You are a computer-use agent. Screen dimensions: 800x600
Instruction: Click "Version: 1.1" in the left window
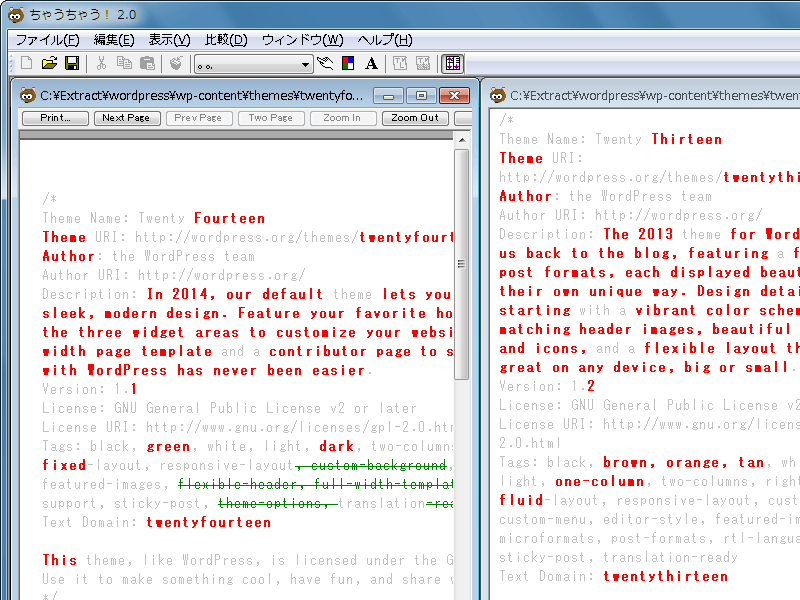(x=90, y=389)
